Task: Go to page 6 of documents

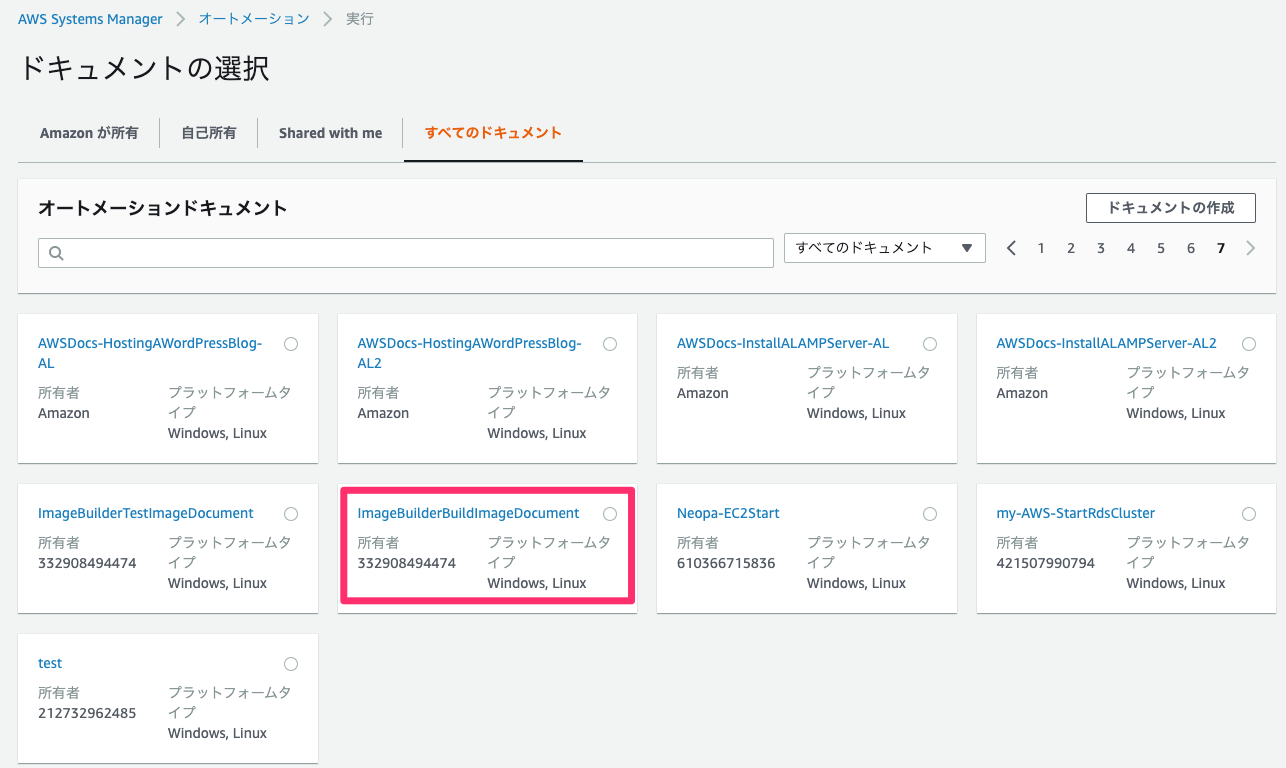Action: pos(1191,248)
